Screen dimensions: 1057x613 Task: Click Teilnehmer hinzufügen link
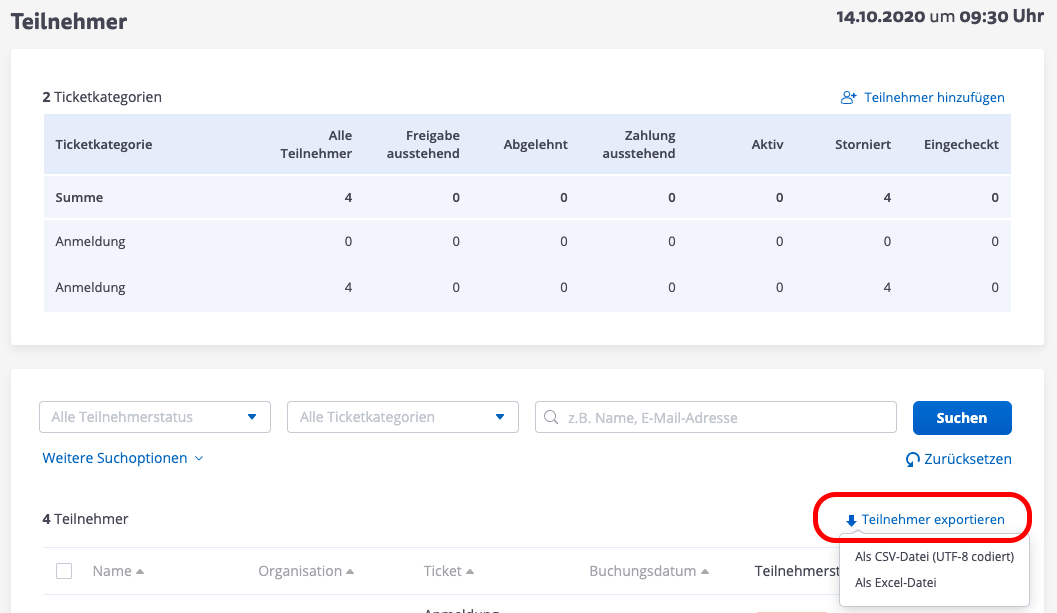[934, 98]
